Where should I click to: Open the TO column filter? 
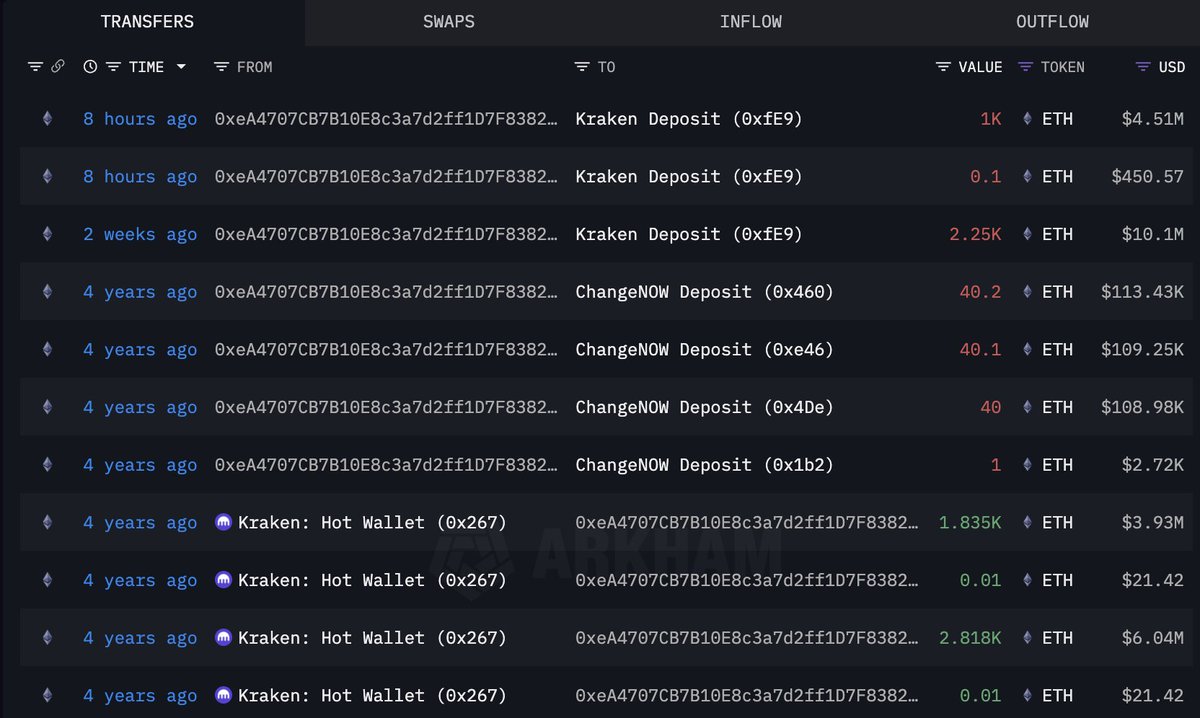point(582,67)
